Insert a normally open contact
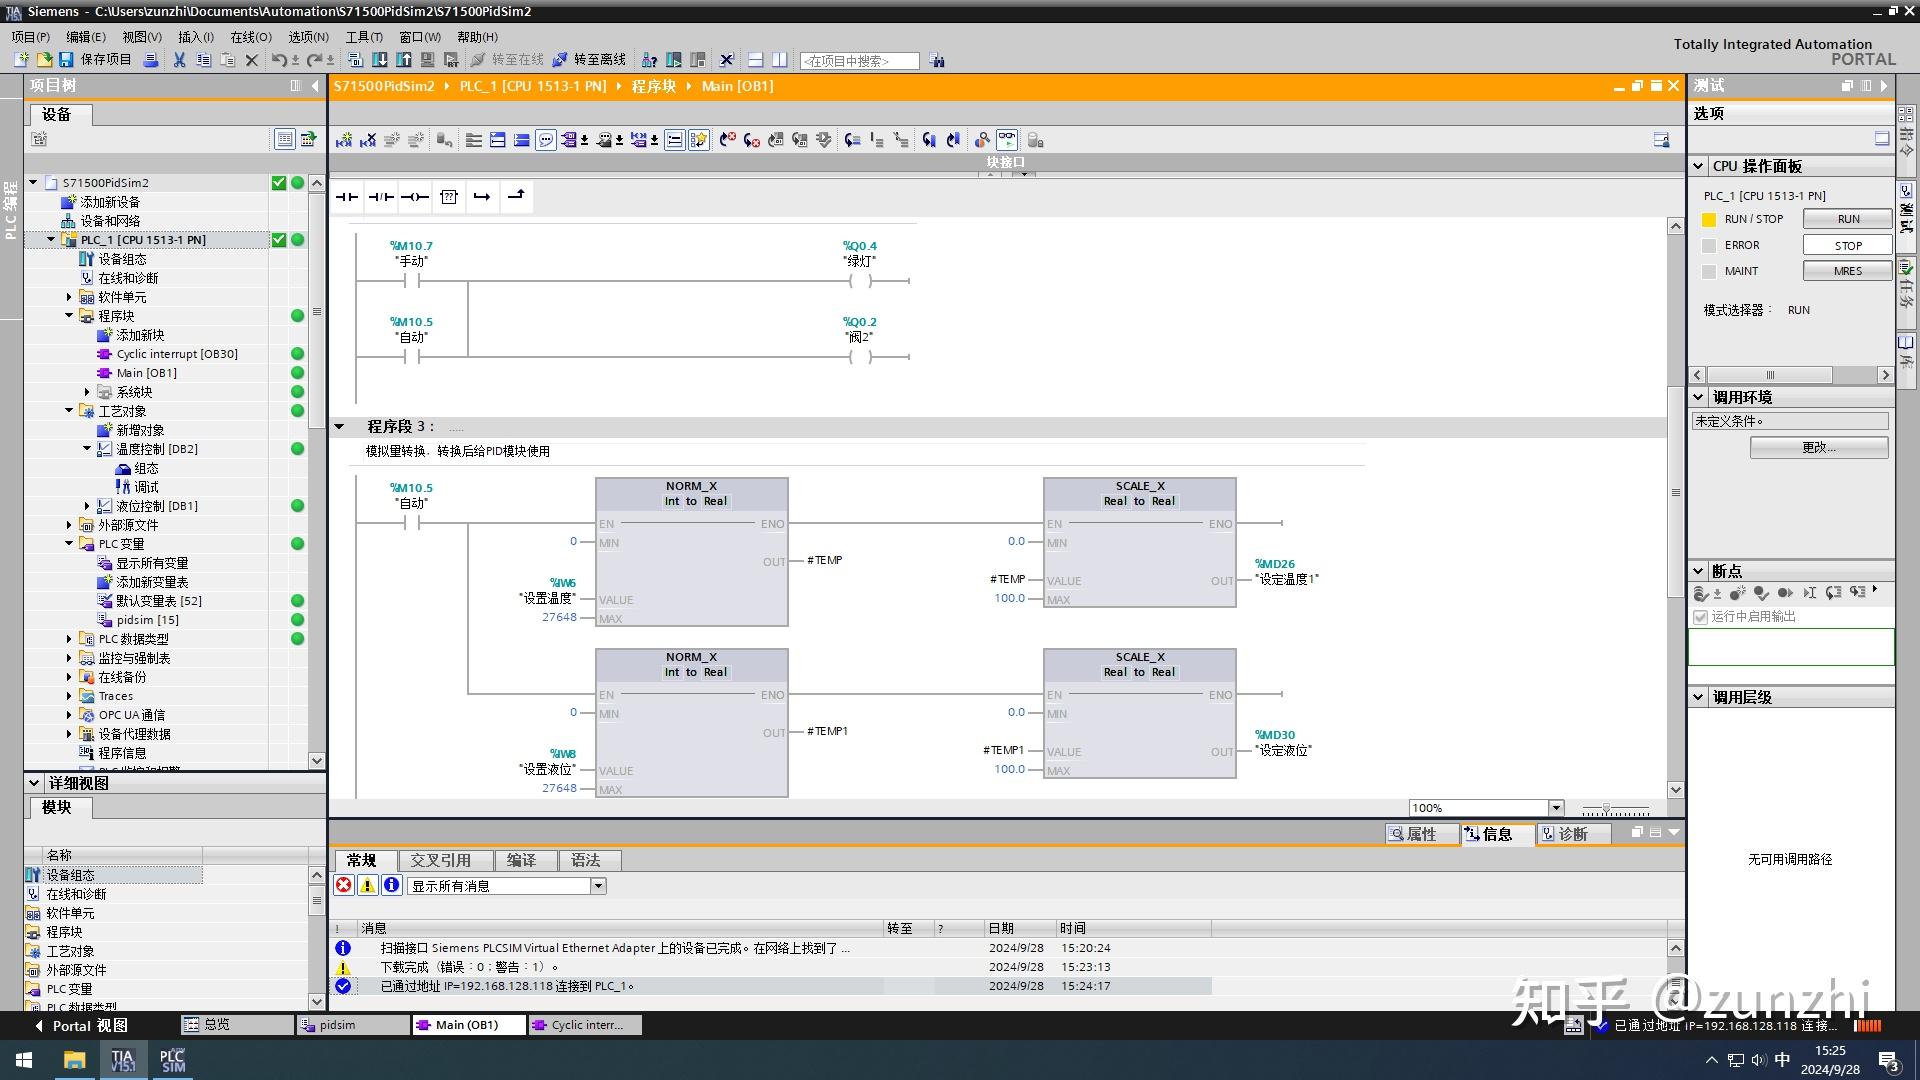1920x1080 pixels. click(x=347, y=197)
